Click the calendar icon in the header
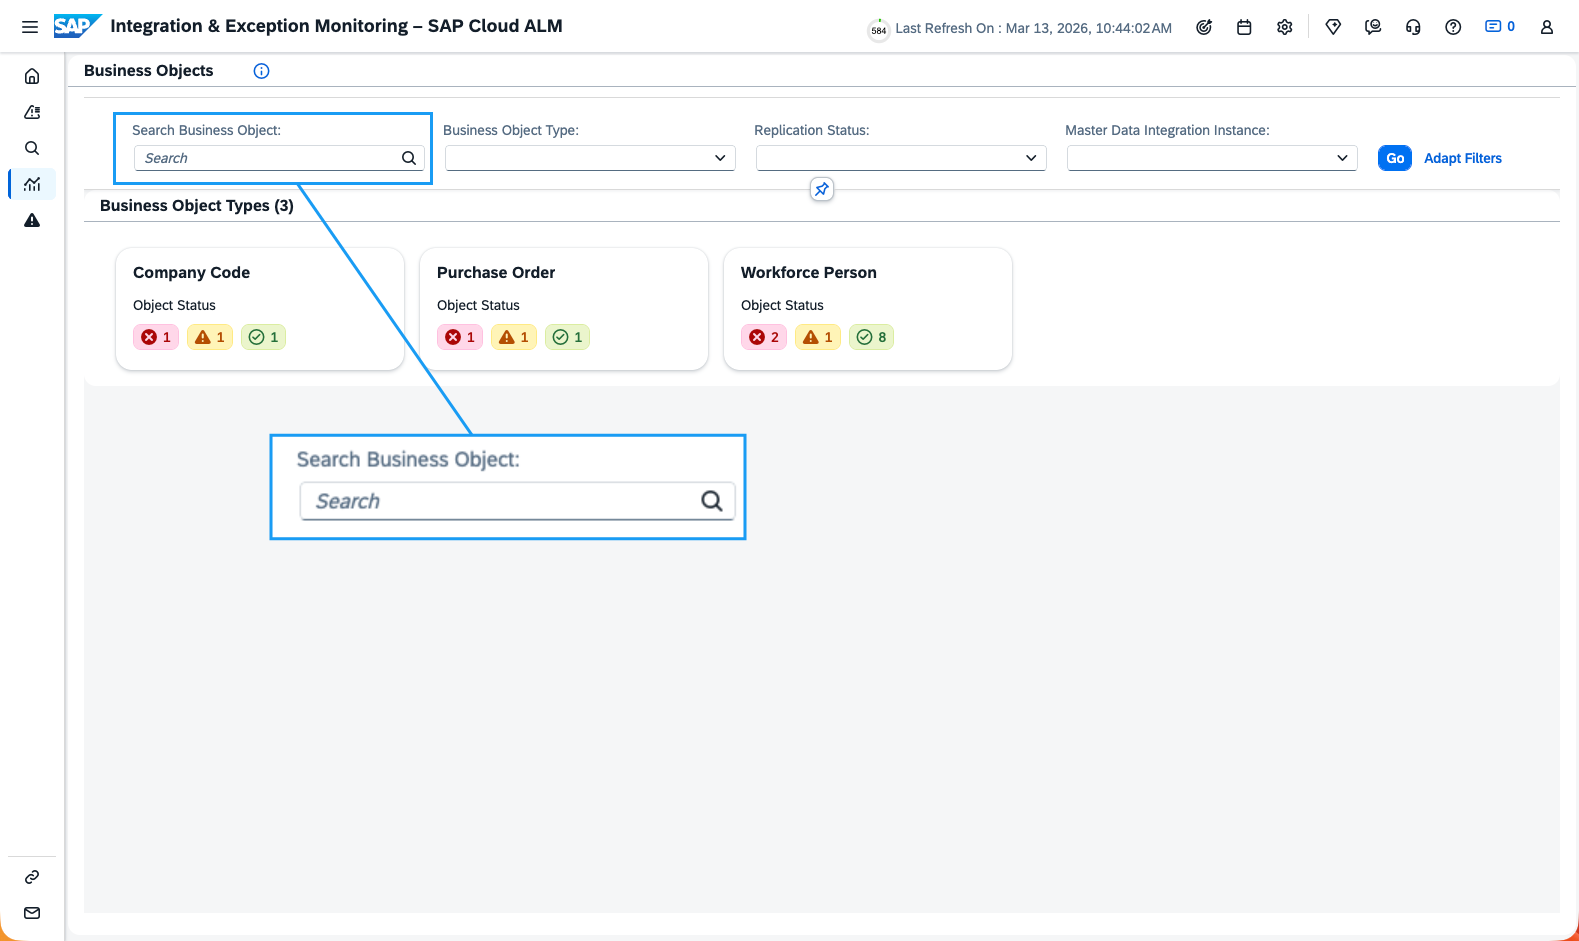Image resolution: width=1579 pixels, height=941 pixels. click(x=1244, y=27)
